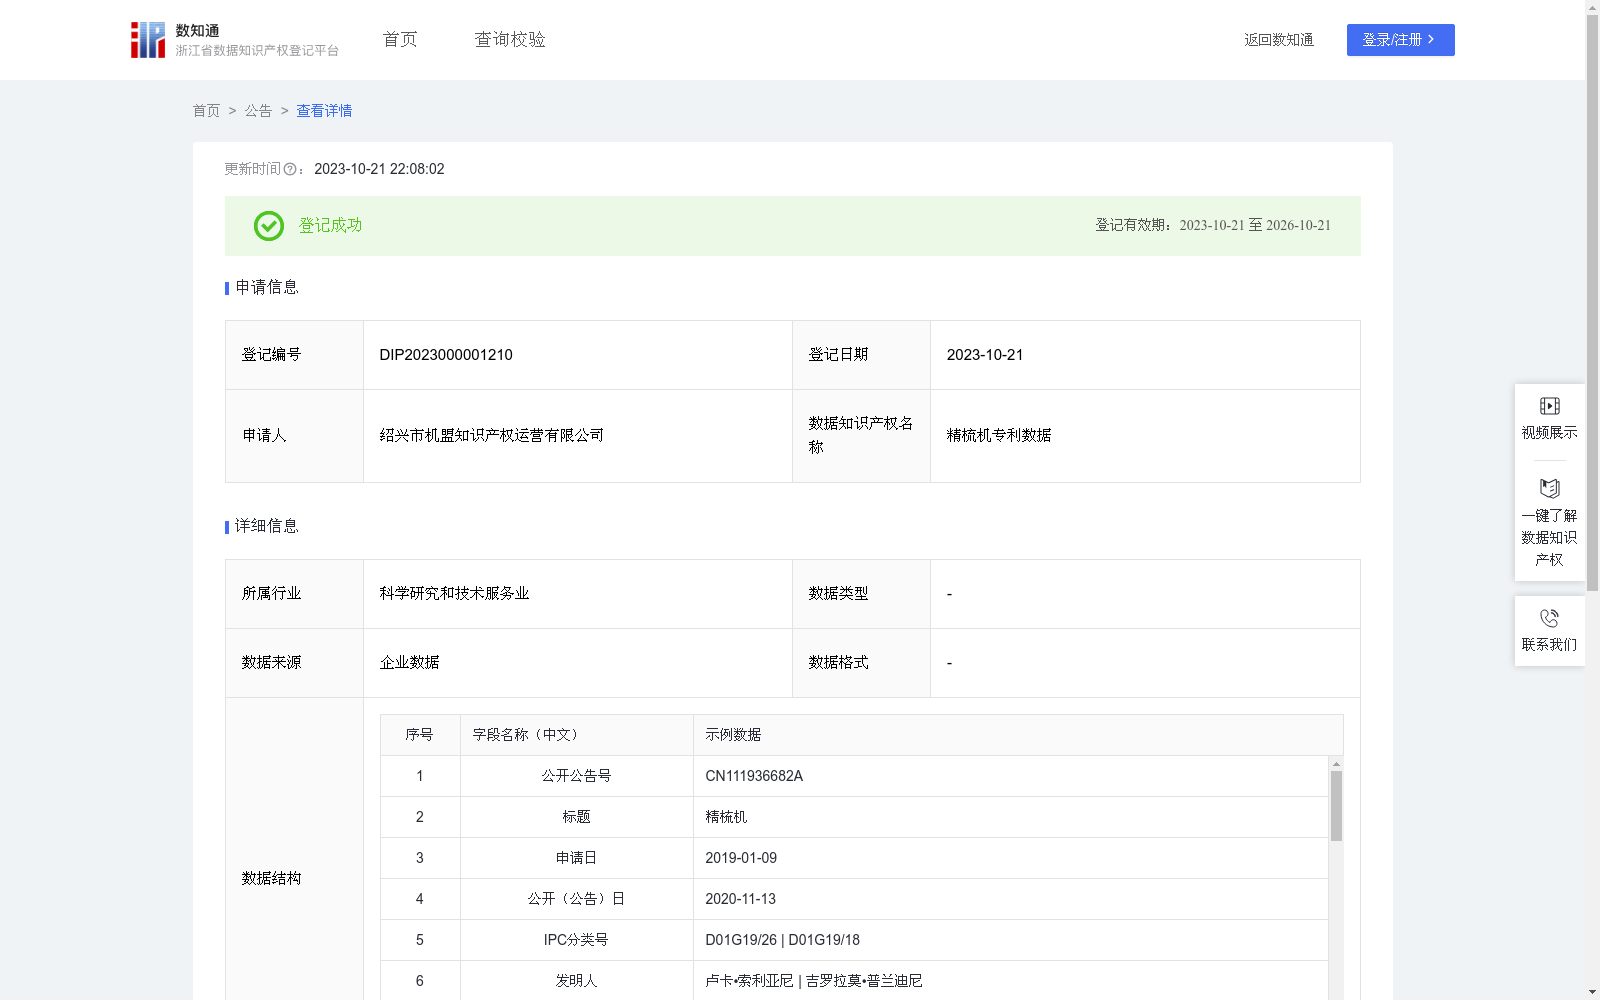
Task: Click the inner table scrollbar up arrow
Action: pyautogui.click(x=1336, y=764)
